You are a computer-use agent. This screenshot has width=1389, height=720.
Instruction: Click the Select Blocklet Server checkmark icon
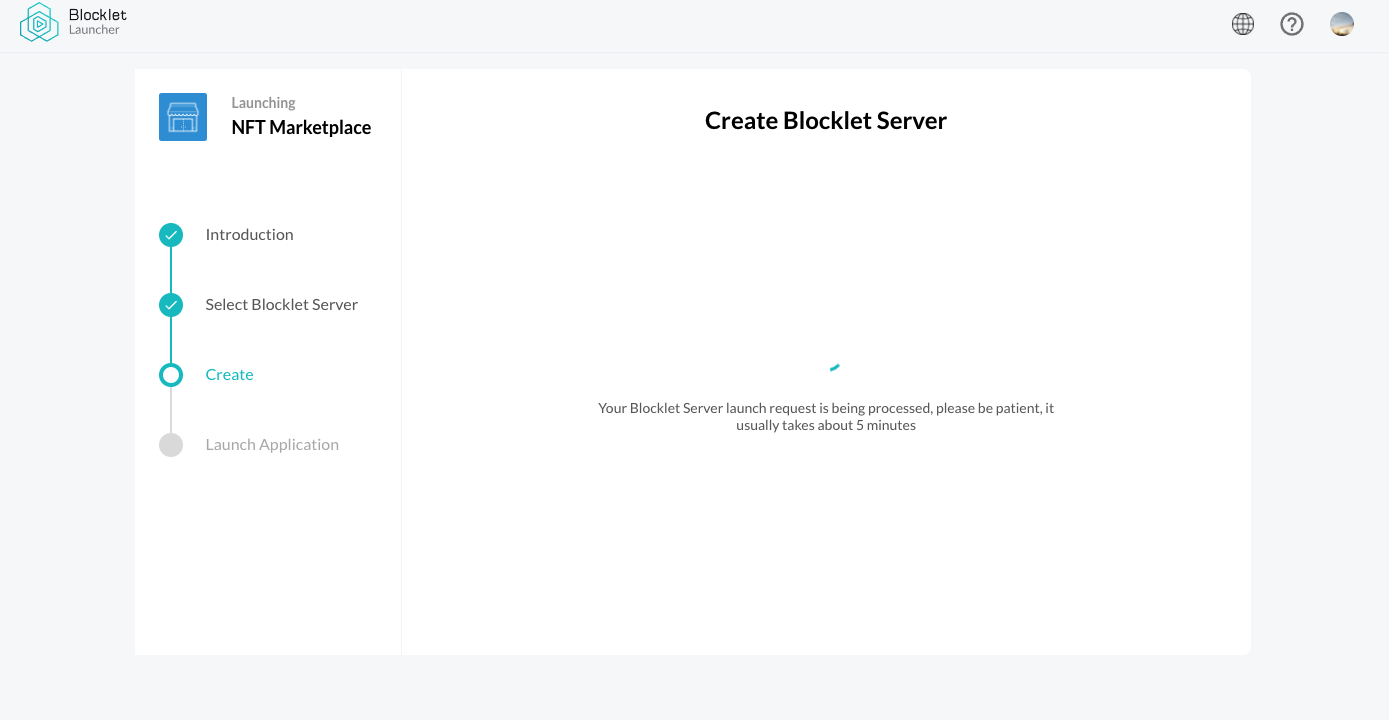pyautogui.click(x=171, y=304)
